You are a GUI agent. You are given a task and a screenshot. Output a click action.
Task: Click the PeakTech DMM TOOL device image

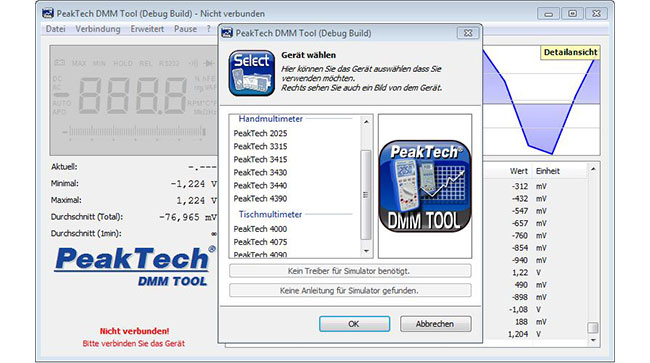(x=425, y=186)
